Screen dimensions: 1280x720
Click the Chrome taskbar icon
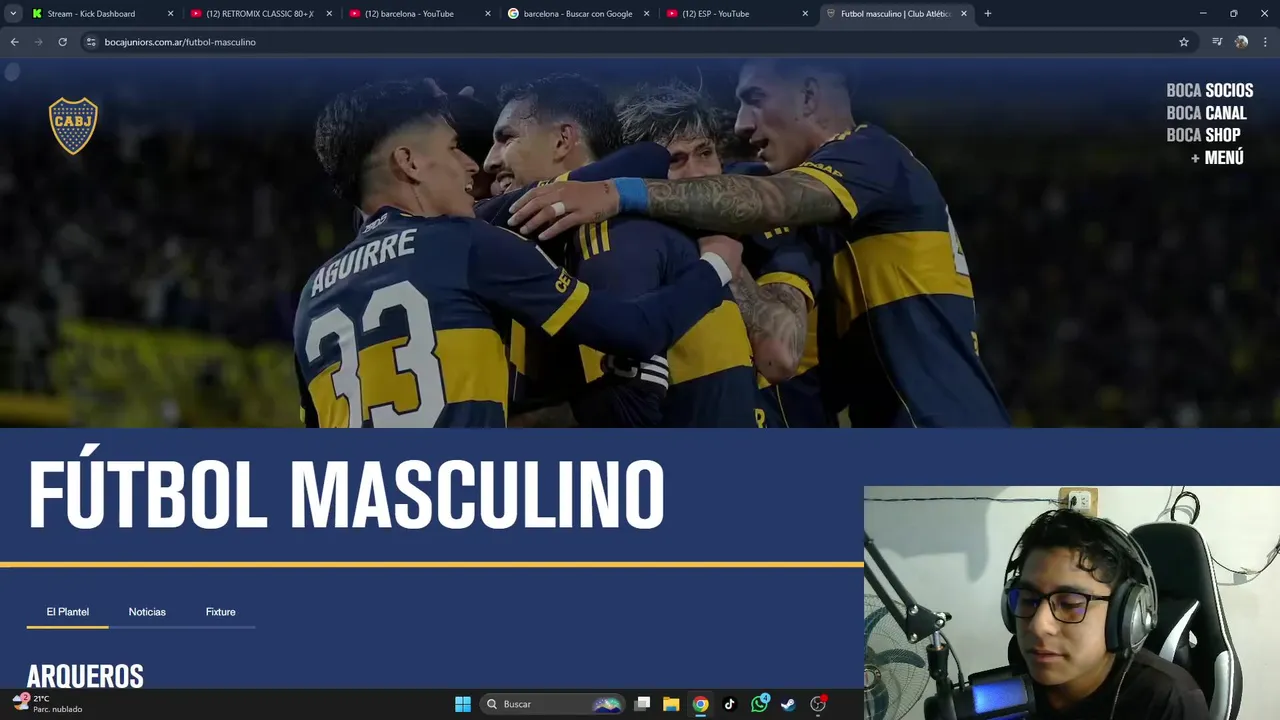pyautogui.click(x=700, y=704)
